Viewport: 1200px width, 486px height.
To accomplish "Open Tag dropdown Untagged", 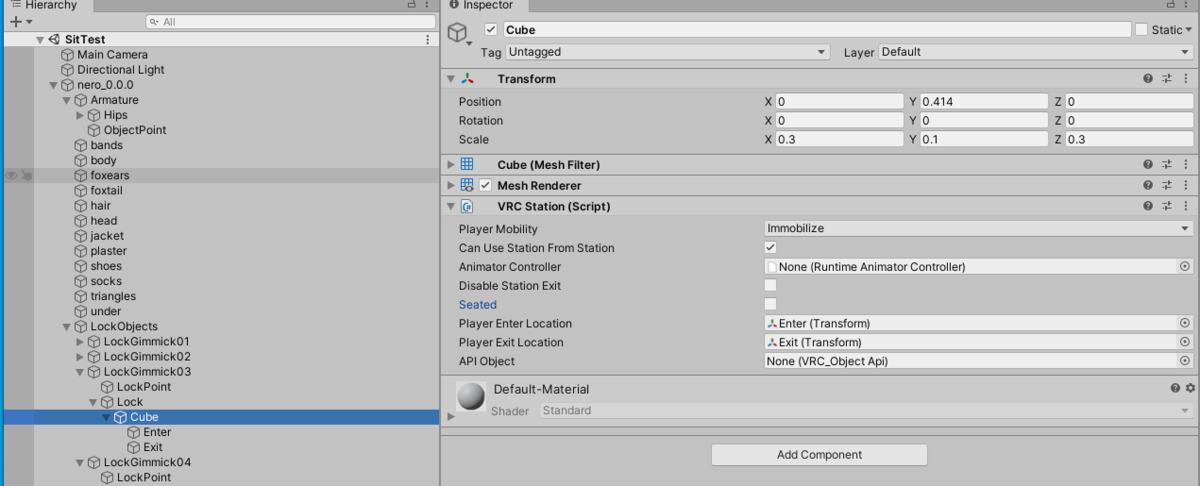I will 668,52.
